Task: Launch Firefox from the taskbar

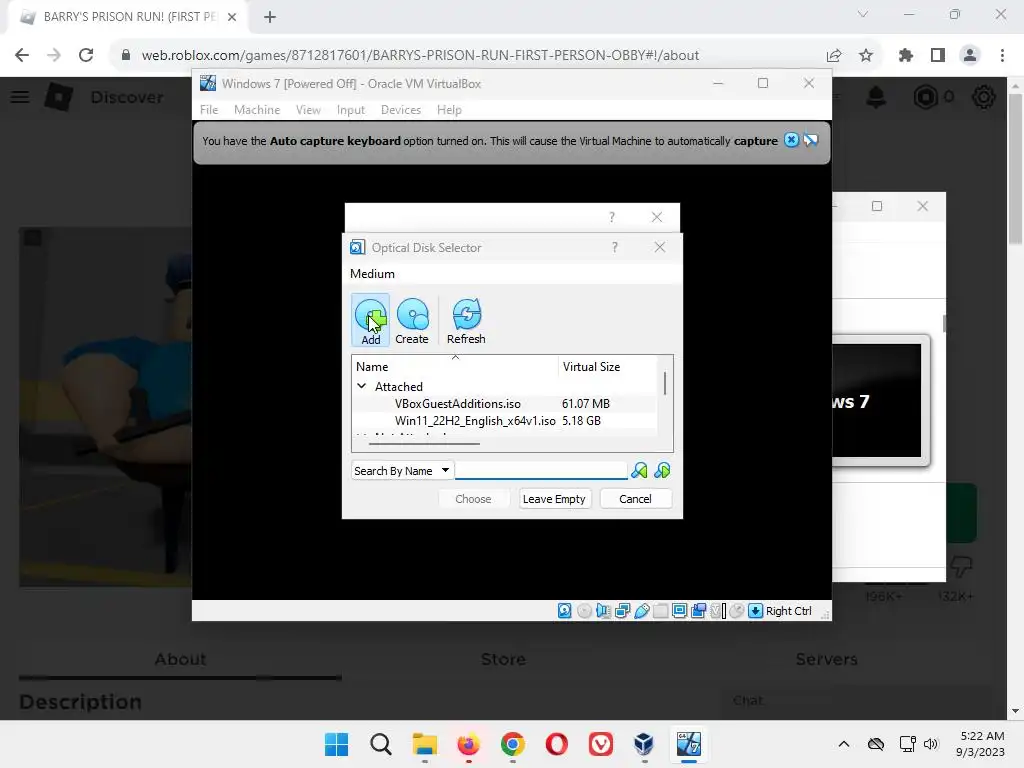Action: click(468, 744)
